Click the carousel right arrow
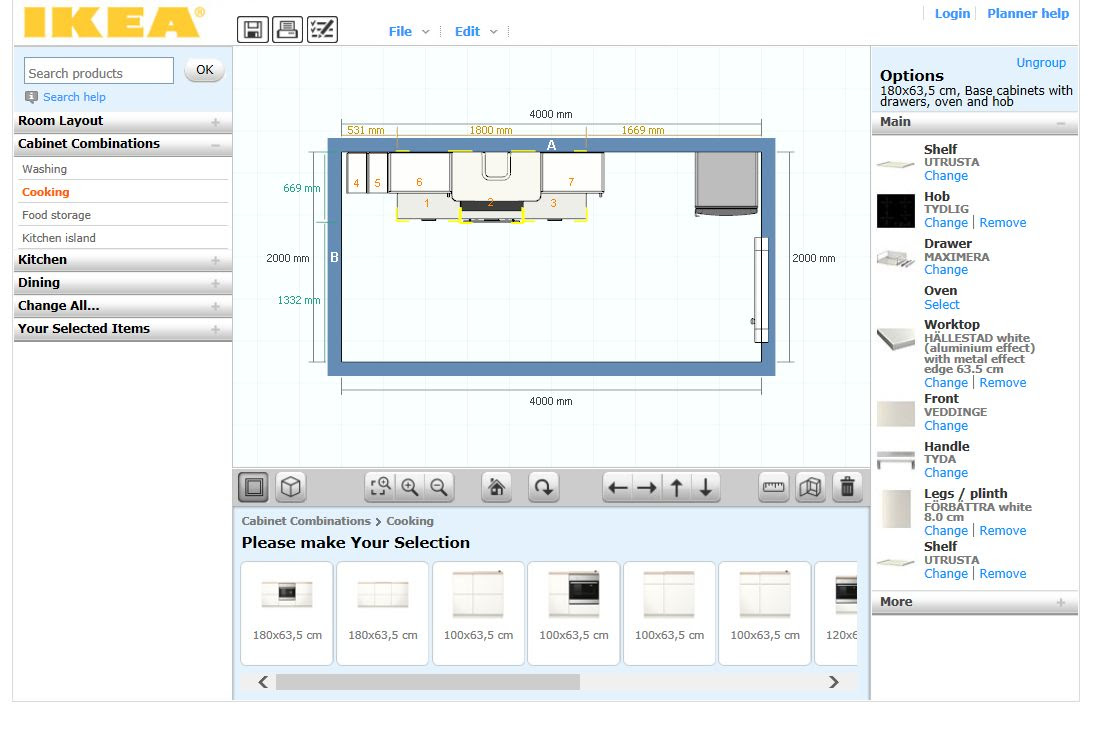The image size is (1118, 742). click(834, 682)
